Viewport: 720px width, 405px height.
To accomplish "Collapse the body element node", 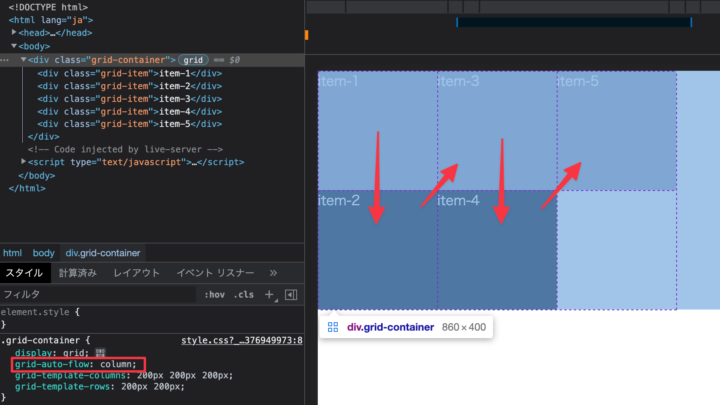I will (14, 46).
